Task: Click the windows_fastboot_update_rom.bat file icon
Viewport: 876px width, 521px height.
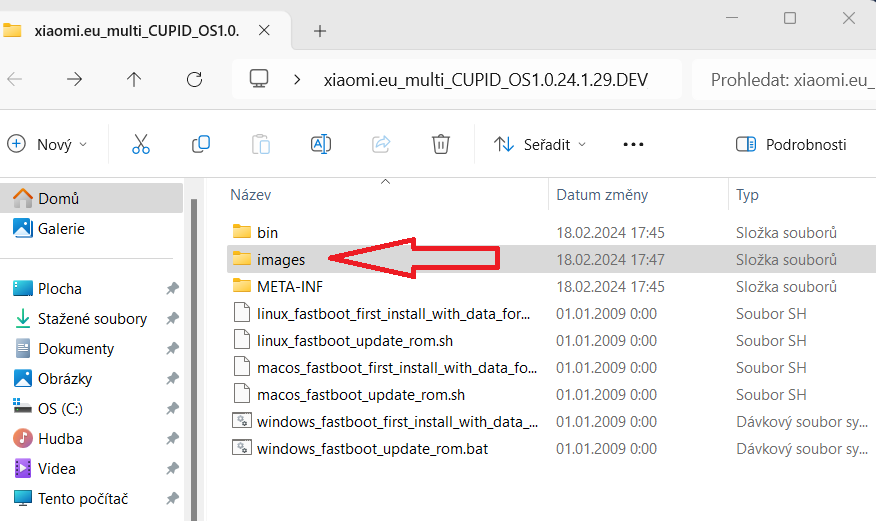Action: pos(241,448)
